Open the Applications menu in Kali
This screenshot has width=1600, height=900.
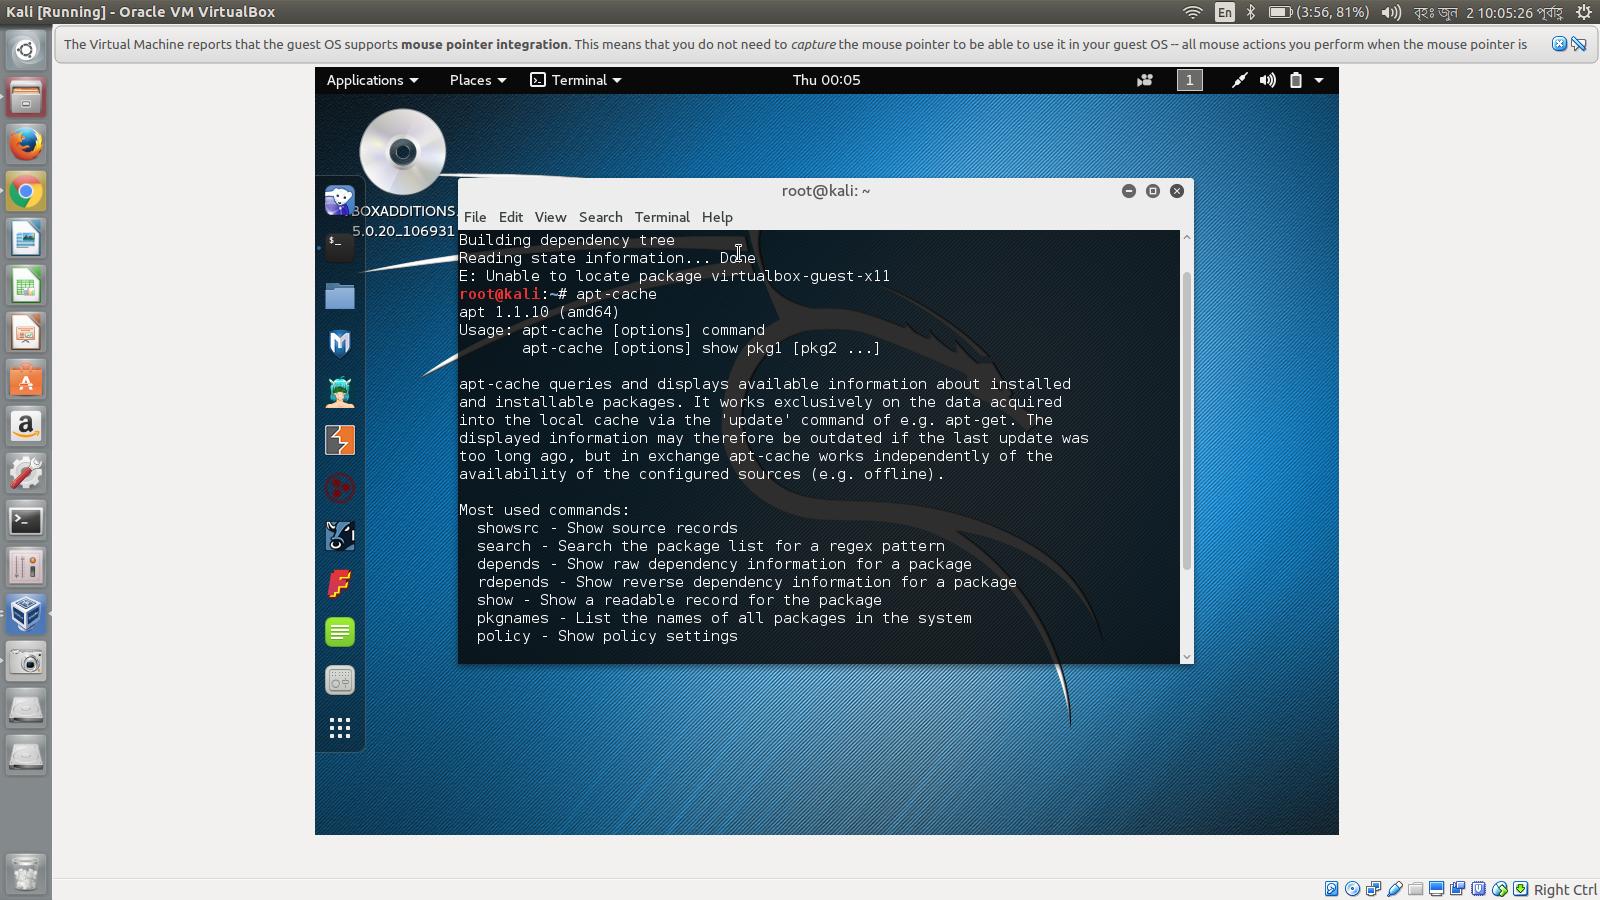coord(371,80)
